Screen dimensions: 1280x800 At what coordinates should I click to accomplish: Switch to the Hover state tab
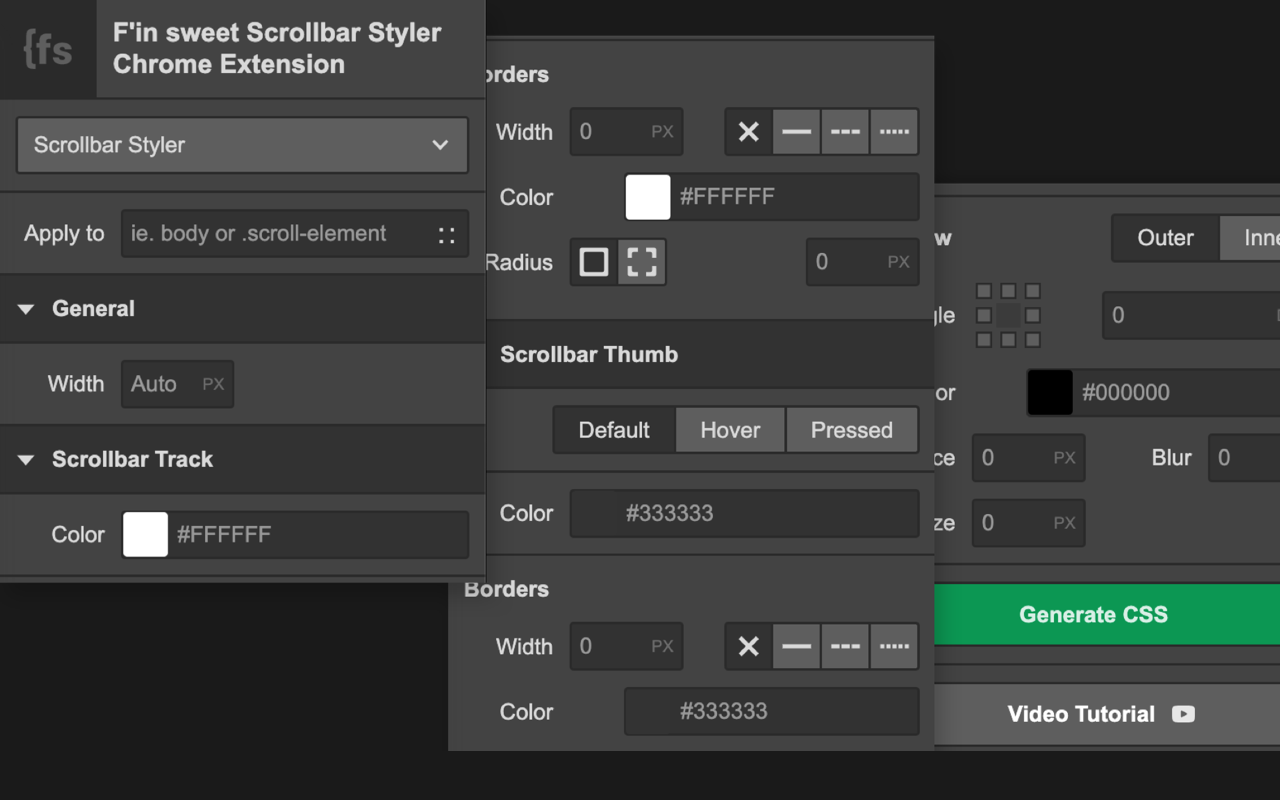pyautogui.click(x=730, y=431)
